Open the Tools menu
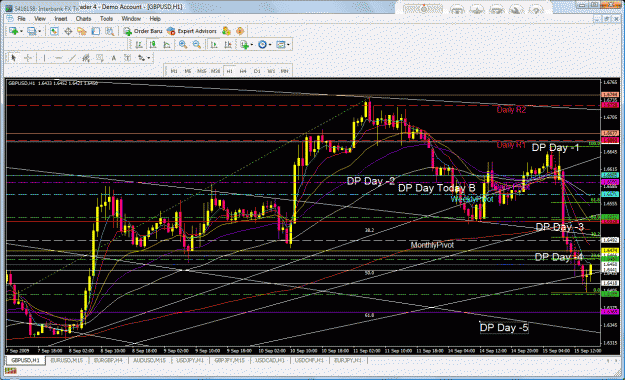The width and height of the screenshot is (625, 380). click(x=106, y=19)
